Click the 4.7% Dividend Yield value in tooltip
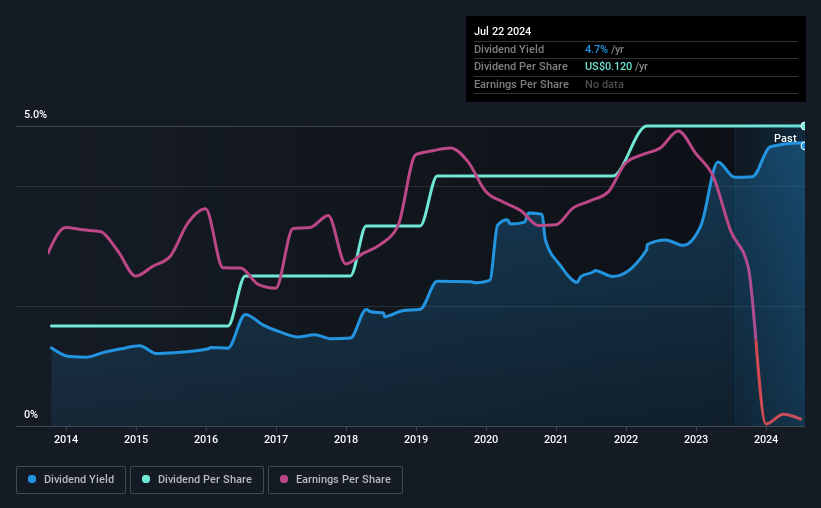 (596, 49)
